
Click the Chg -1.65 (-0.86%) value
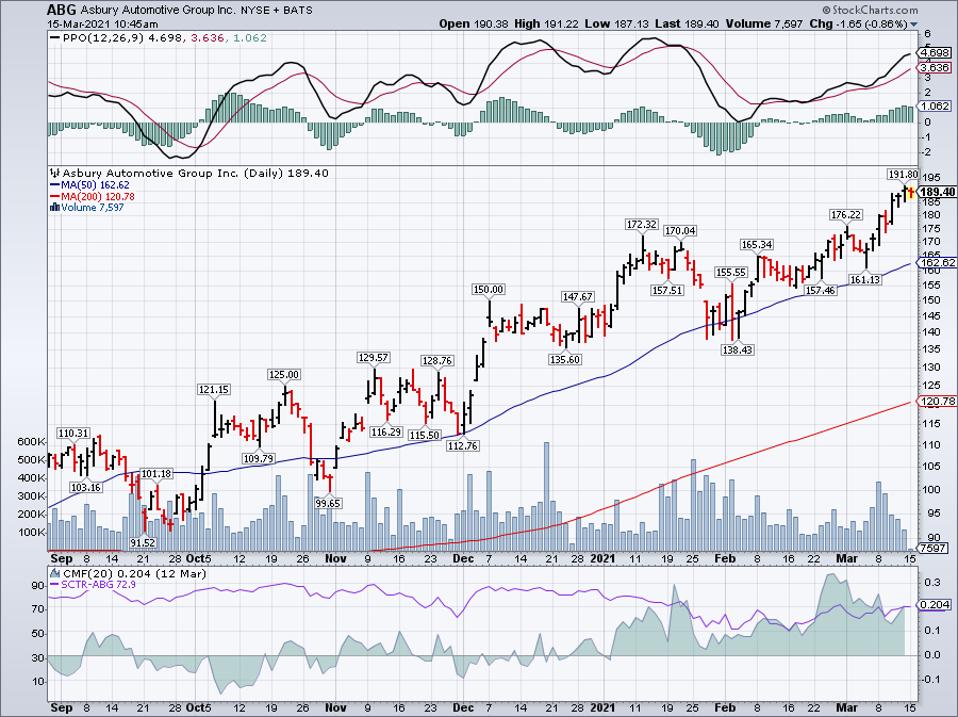click(x=859, y=24)
